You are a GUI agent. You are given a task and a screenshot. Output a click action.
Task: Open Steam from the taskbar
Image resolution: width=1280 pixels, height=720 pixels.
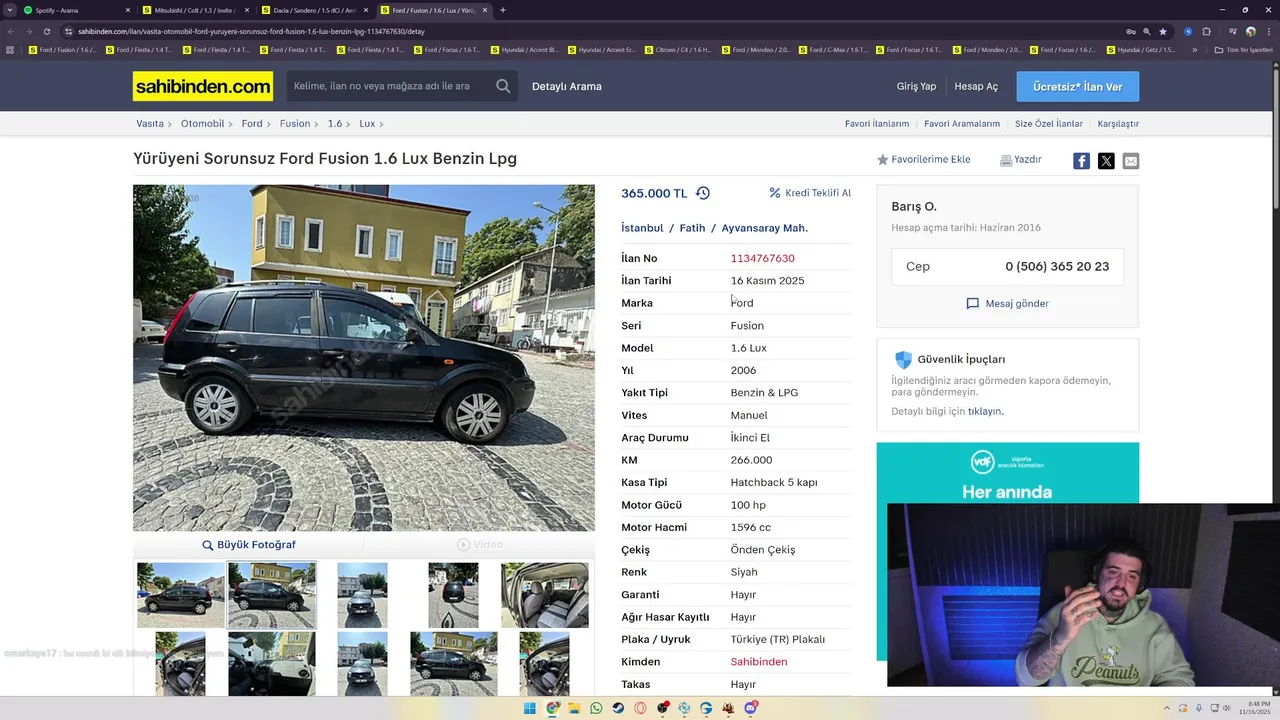(x=618, y=708)
